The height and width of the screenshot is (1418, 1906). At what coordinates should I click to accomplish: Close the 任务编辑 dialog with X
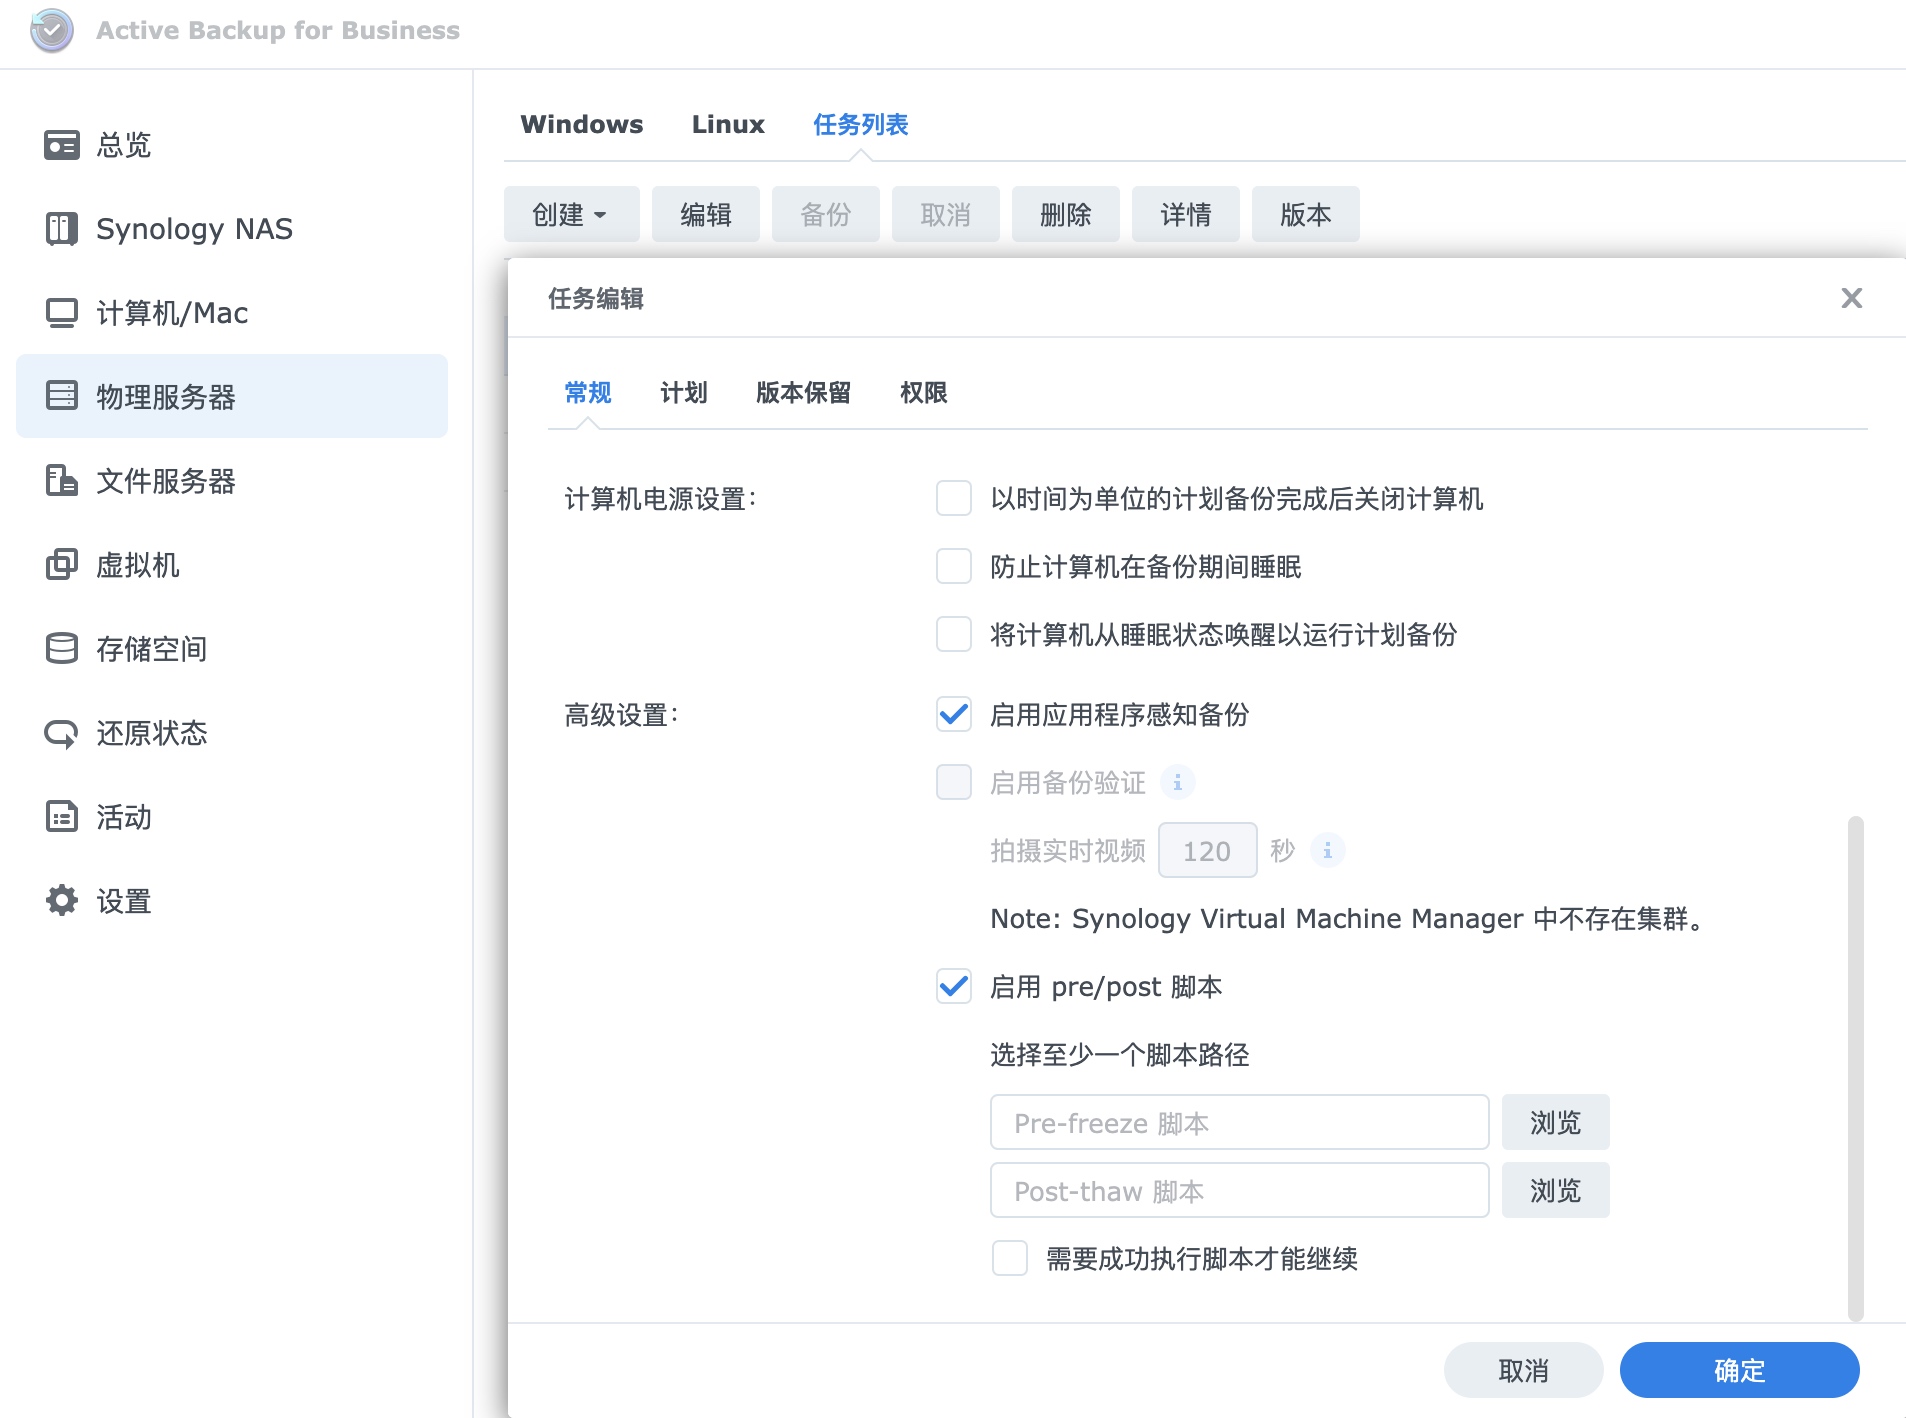coord(1851,298)
